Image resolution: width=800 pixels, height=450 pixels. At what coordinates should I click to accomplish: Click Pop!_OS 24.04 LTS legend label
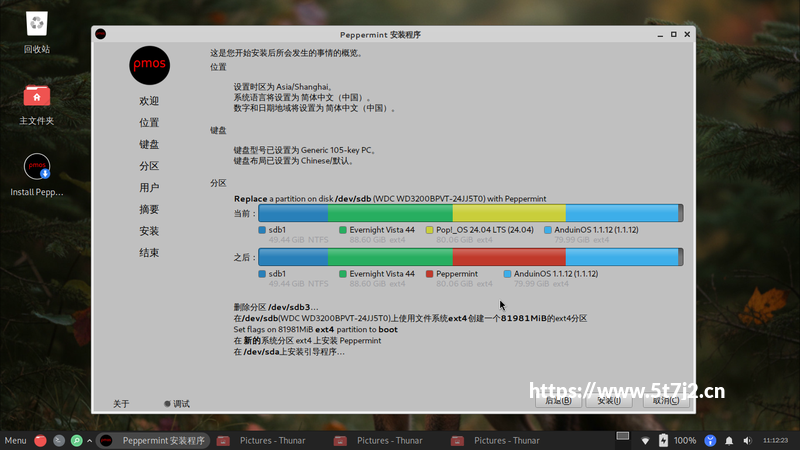click(x=485, y=230)
